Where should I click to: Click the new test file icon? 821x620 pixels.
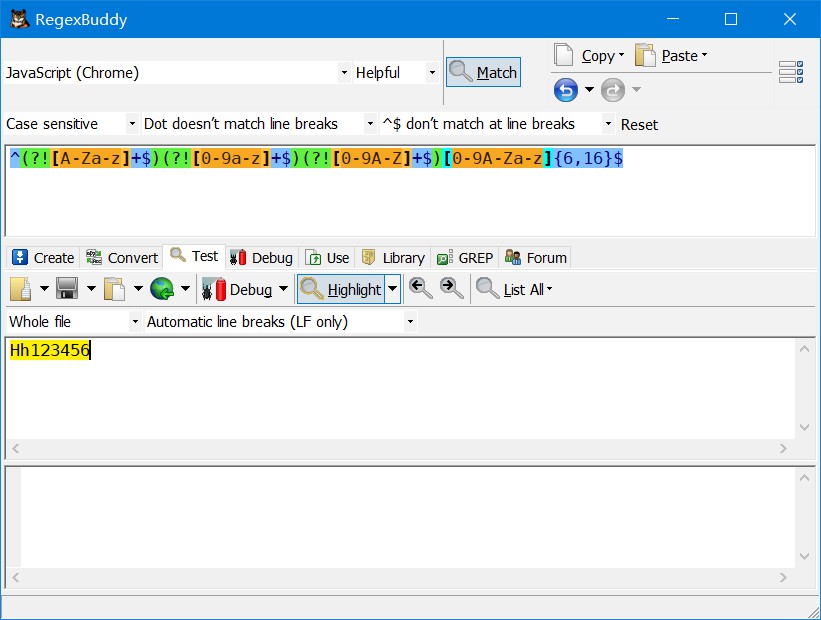coord(21,289)
